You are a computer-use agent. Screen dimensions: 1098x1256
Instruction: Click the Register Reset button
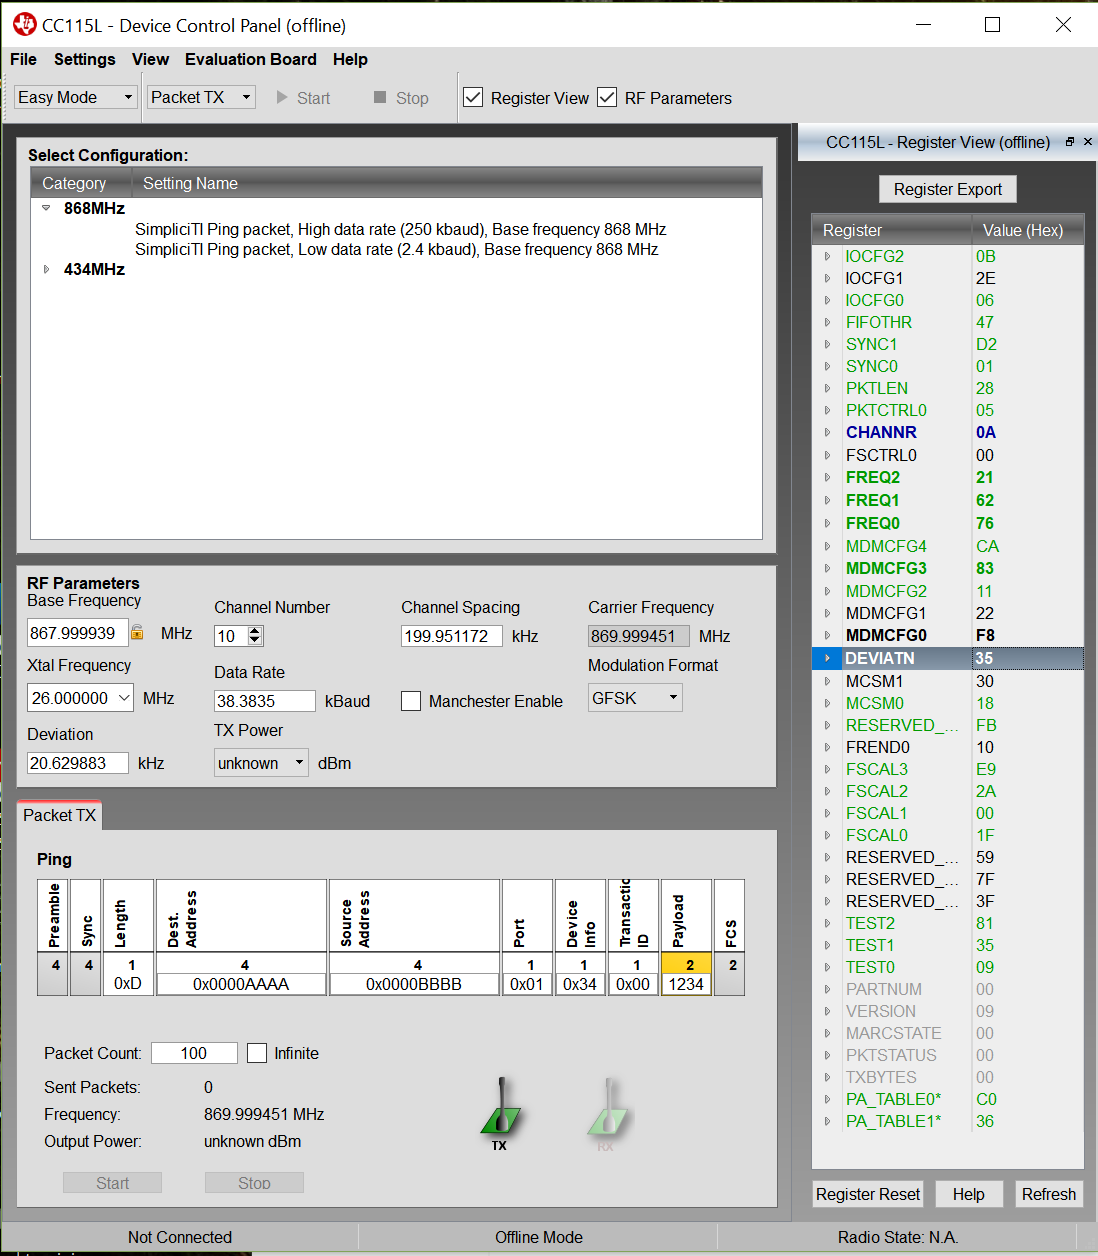pos(868,1194)
